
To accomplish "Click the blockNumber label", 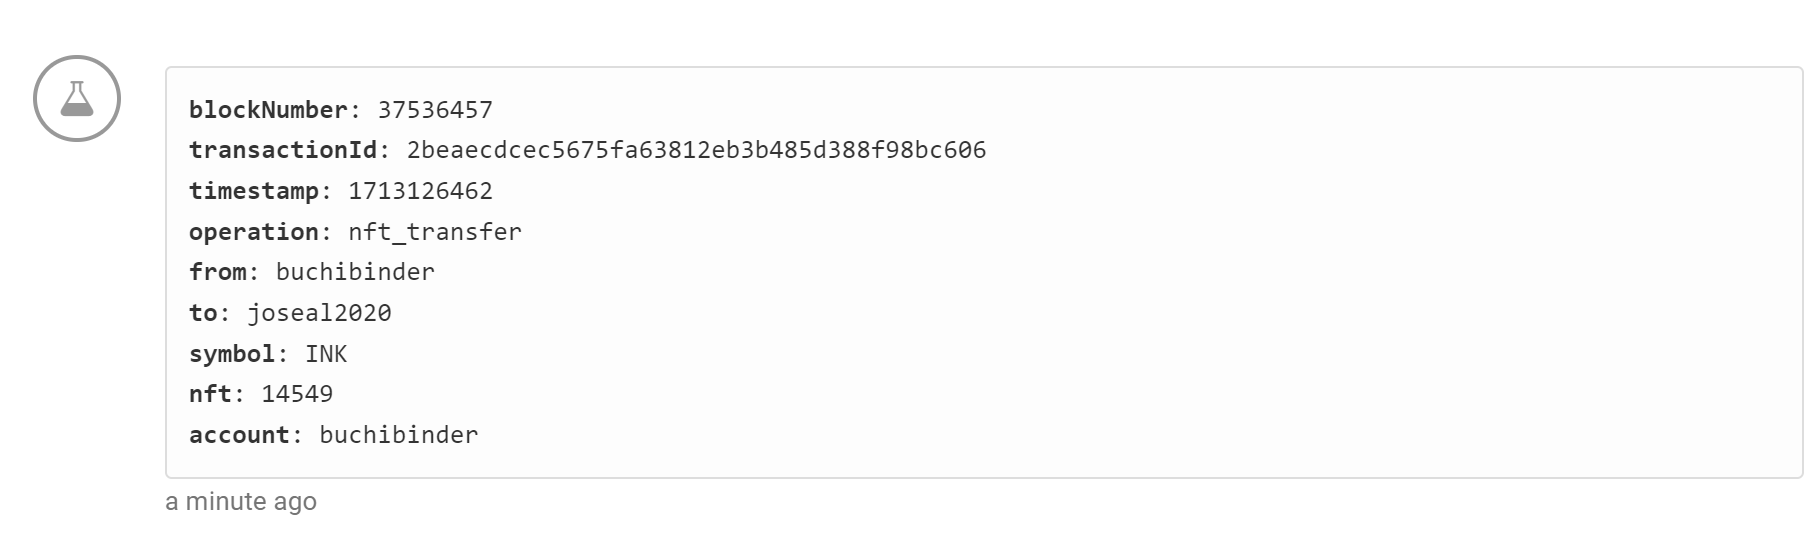I will [268, 110].
